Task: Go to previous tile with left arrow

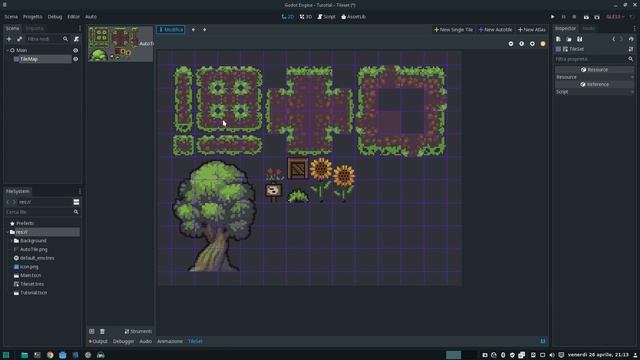Action: coord(193,29)
